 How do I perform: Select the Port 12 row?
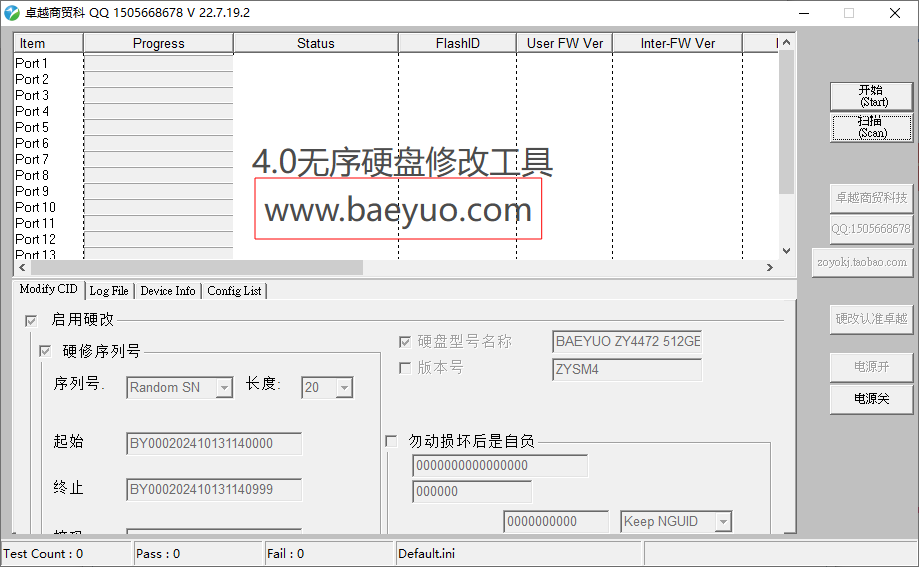click(35, 240)
